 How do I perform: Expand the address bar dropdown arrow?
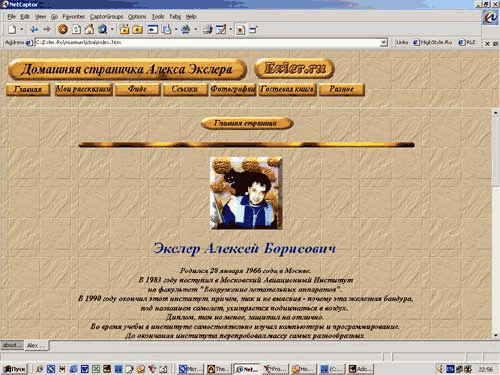click(384, 43)
